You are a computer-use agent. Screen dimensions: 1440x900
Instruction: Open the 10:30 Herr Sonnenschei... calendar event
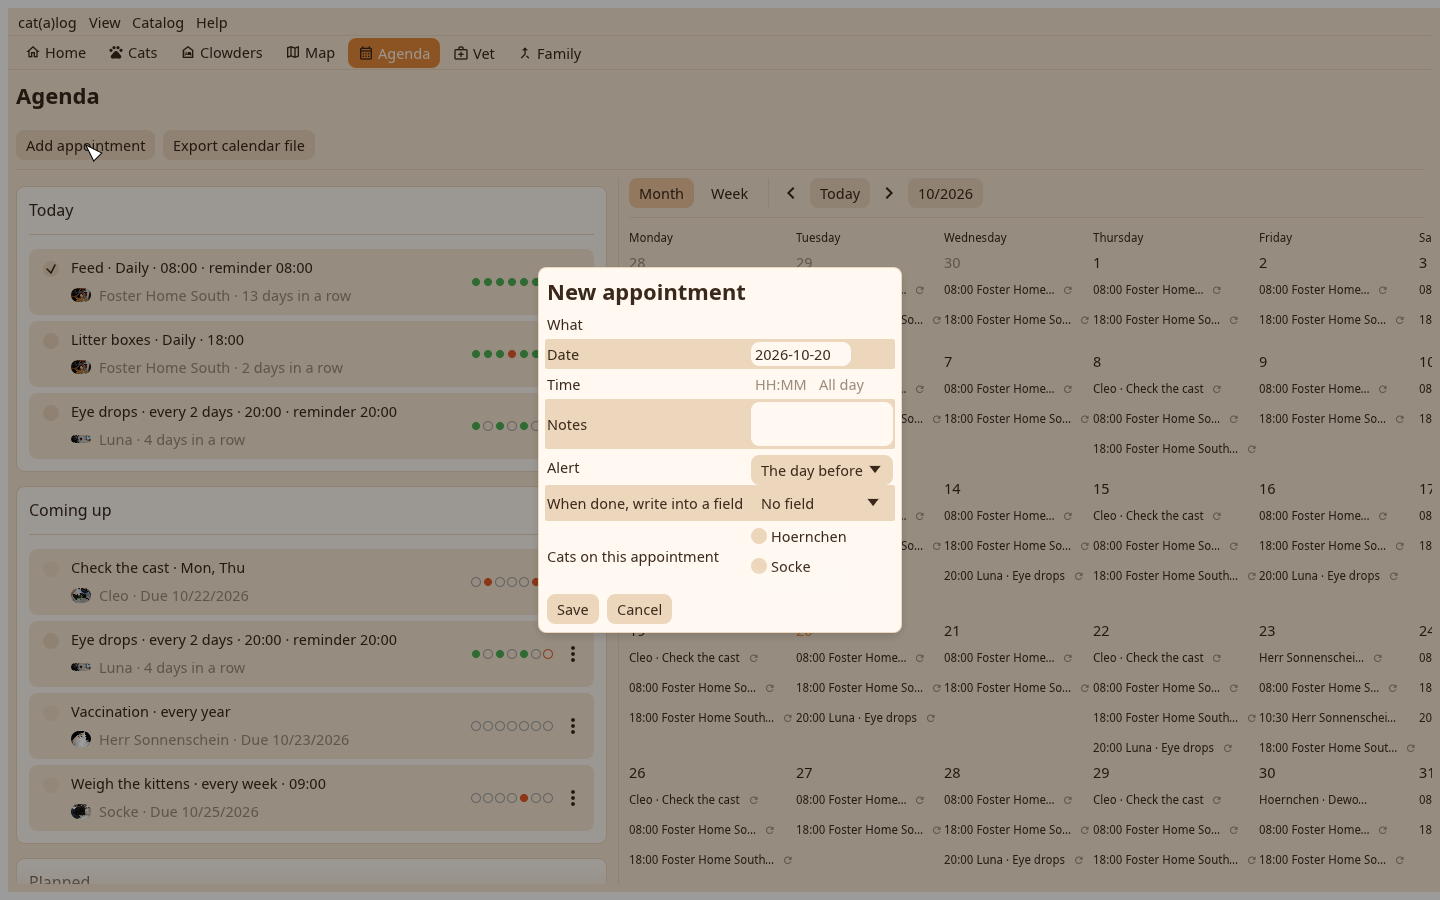point(1327,718)
